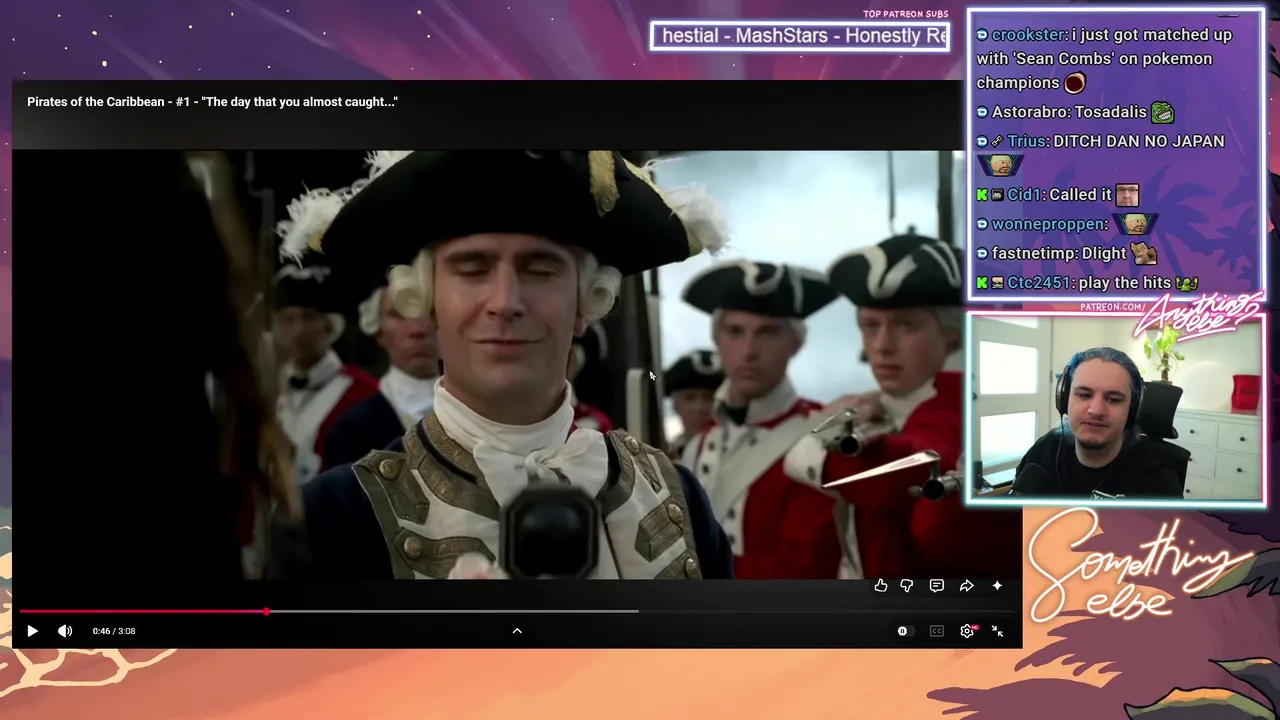Click the emote after 'play the hits'
Image resolution: width=1280 pixels, height=720 pixels.
1187,283
